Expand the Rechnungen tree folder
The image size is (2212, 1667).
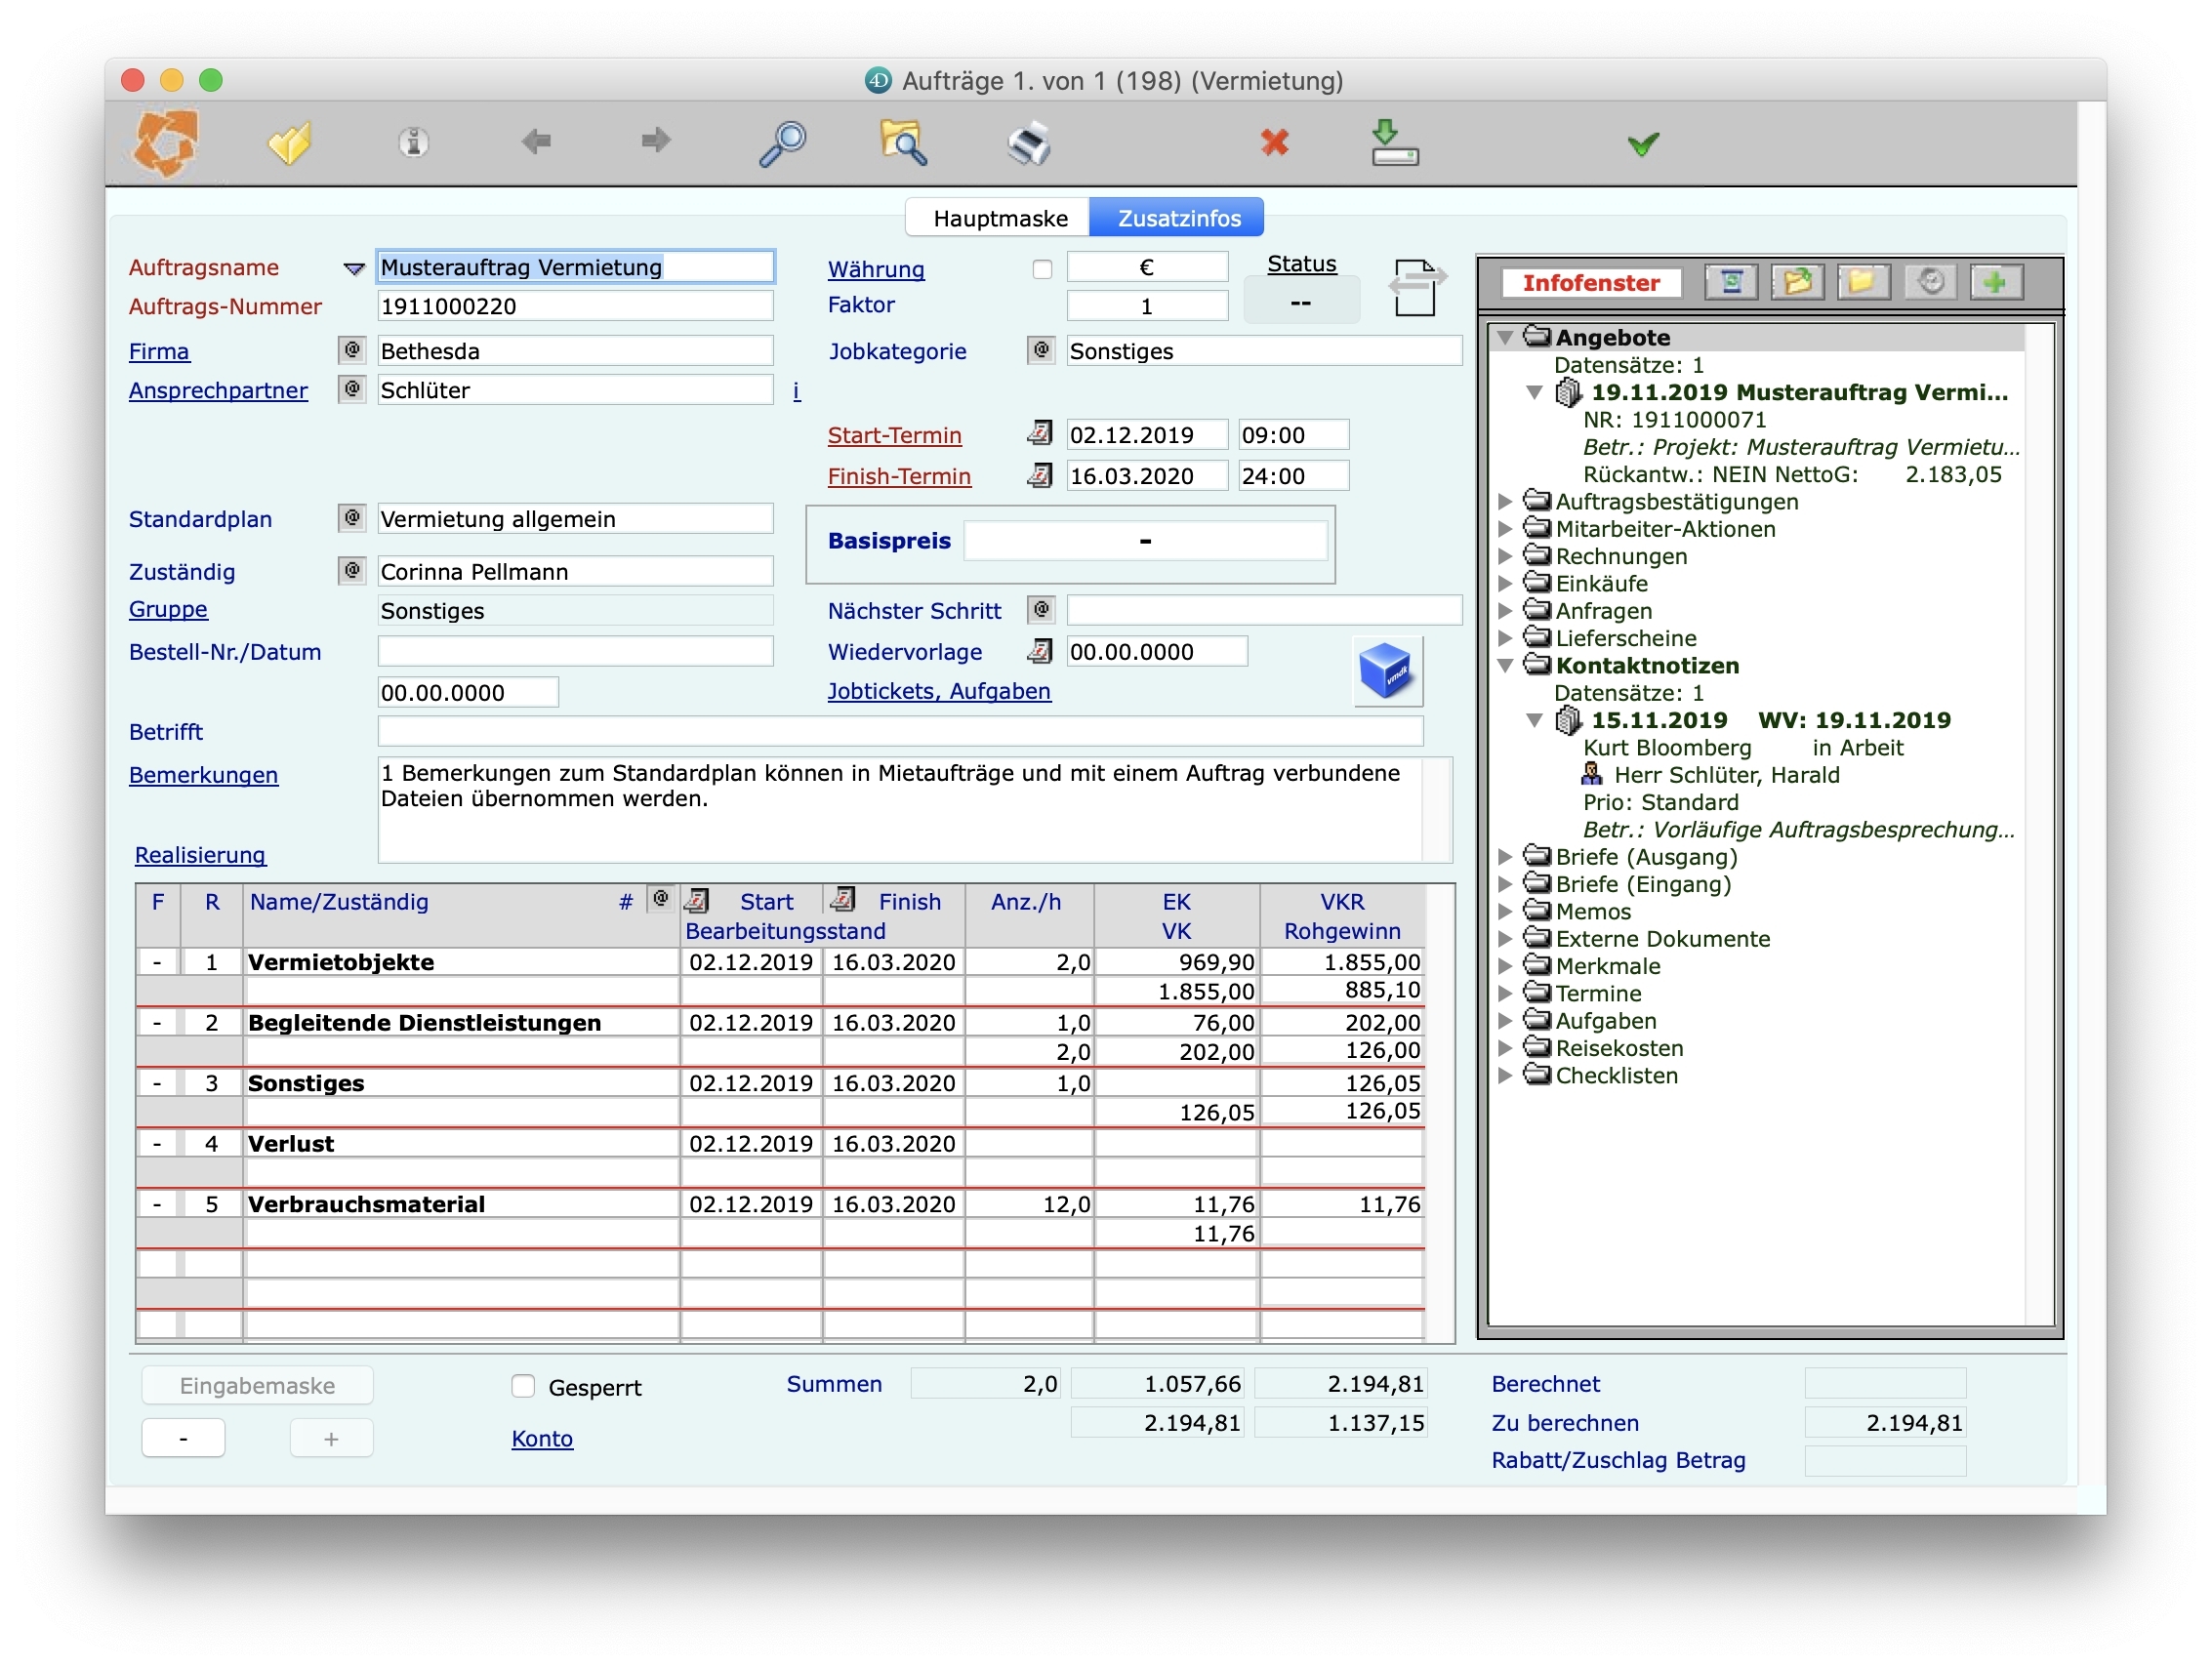(x=1505, y=556)
